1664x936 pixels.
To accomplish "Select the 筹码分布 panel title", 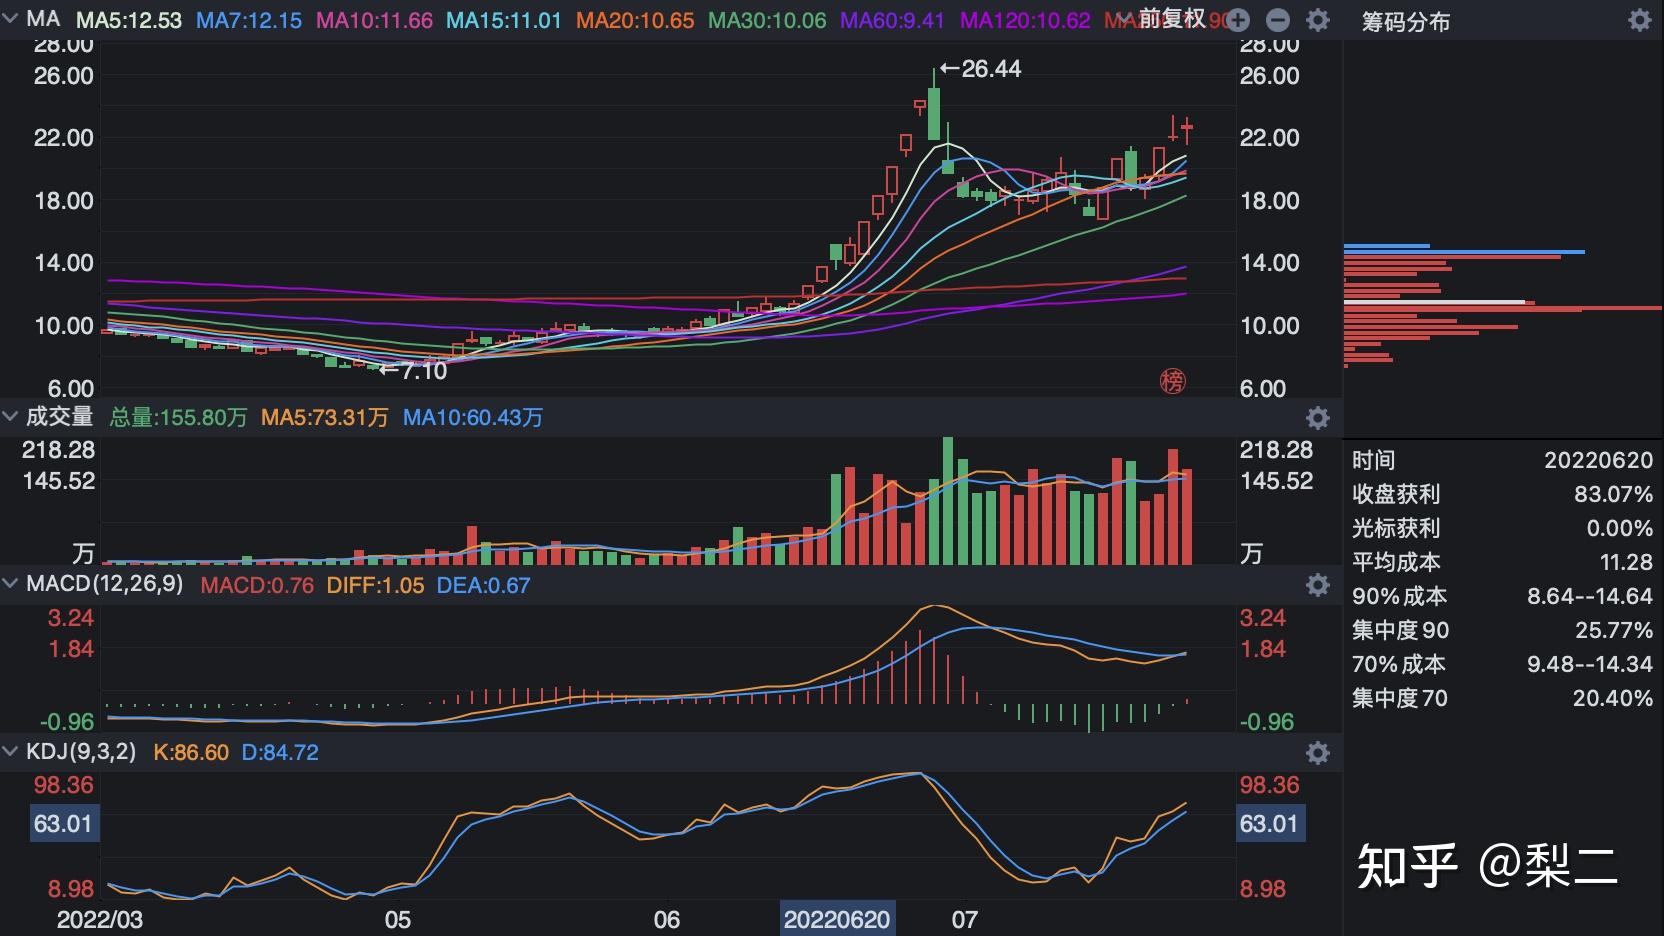I will (x=1405, y=21).
